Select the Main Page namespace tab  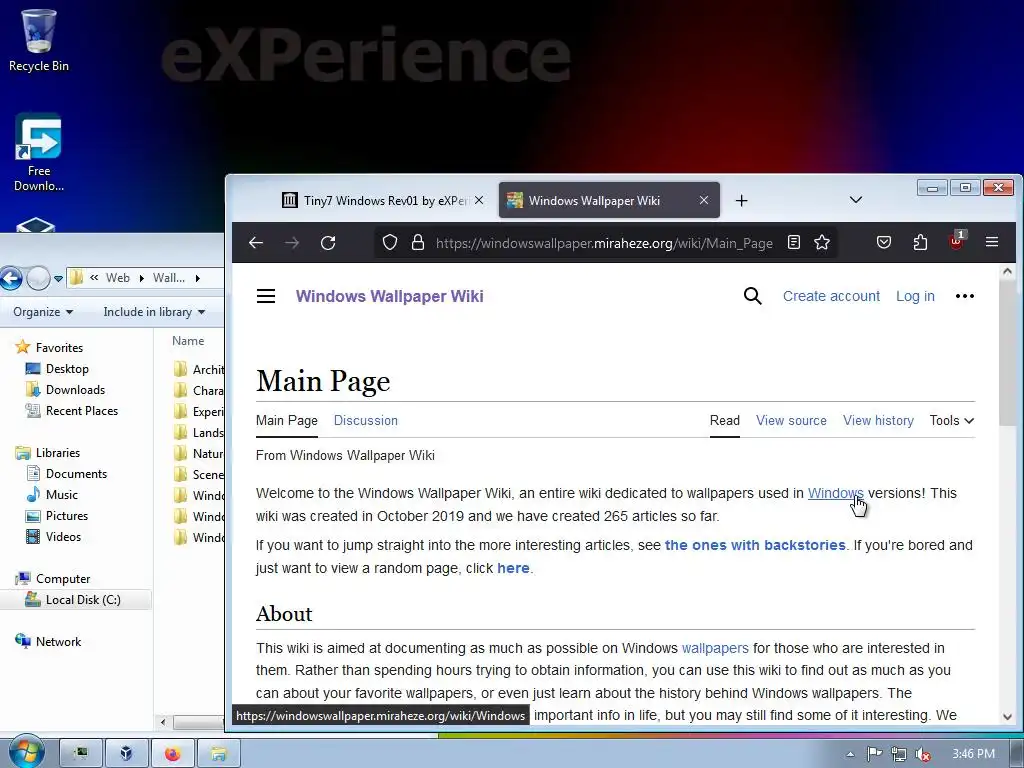point(287,421)
